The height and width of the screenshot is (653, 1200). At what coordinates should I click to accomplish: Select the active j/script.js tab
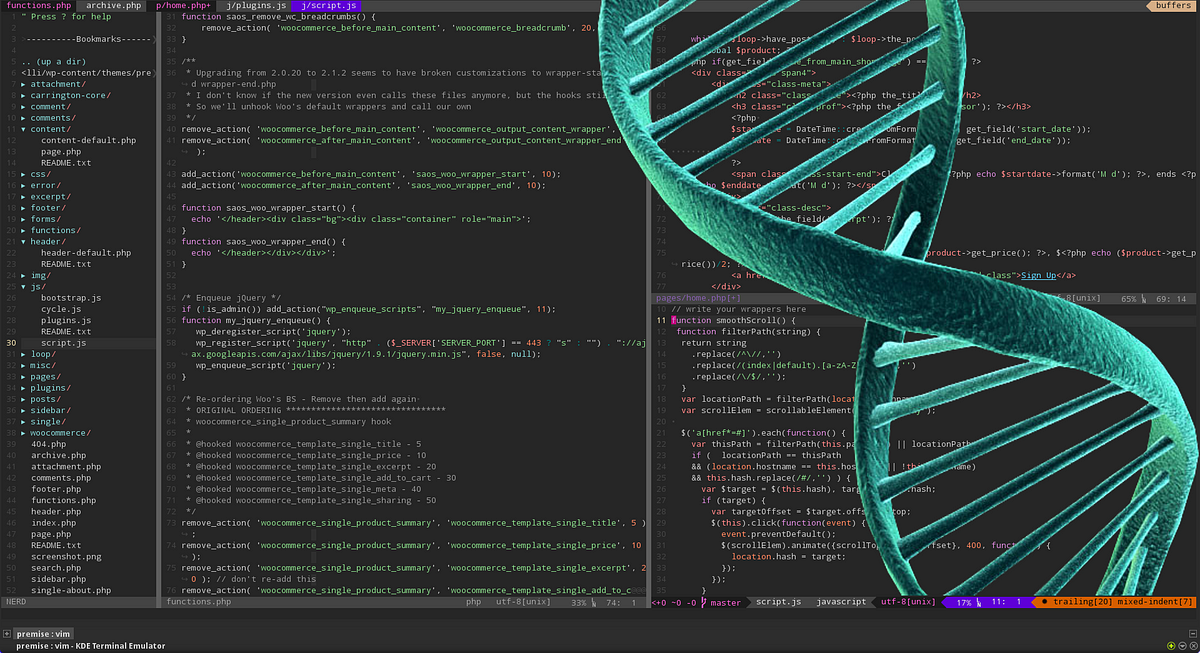(x=329, y=6)
